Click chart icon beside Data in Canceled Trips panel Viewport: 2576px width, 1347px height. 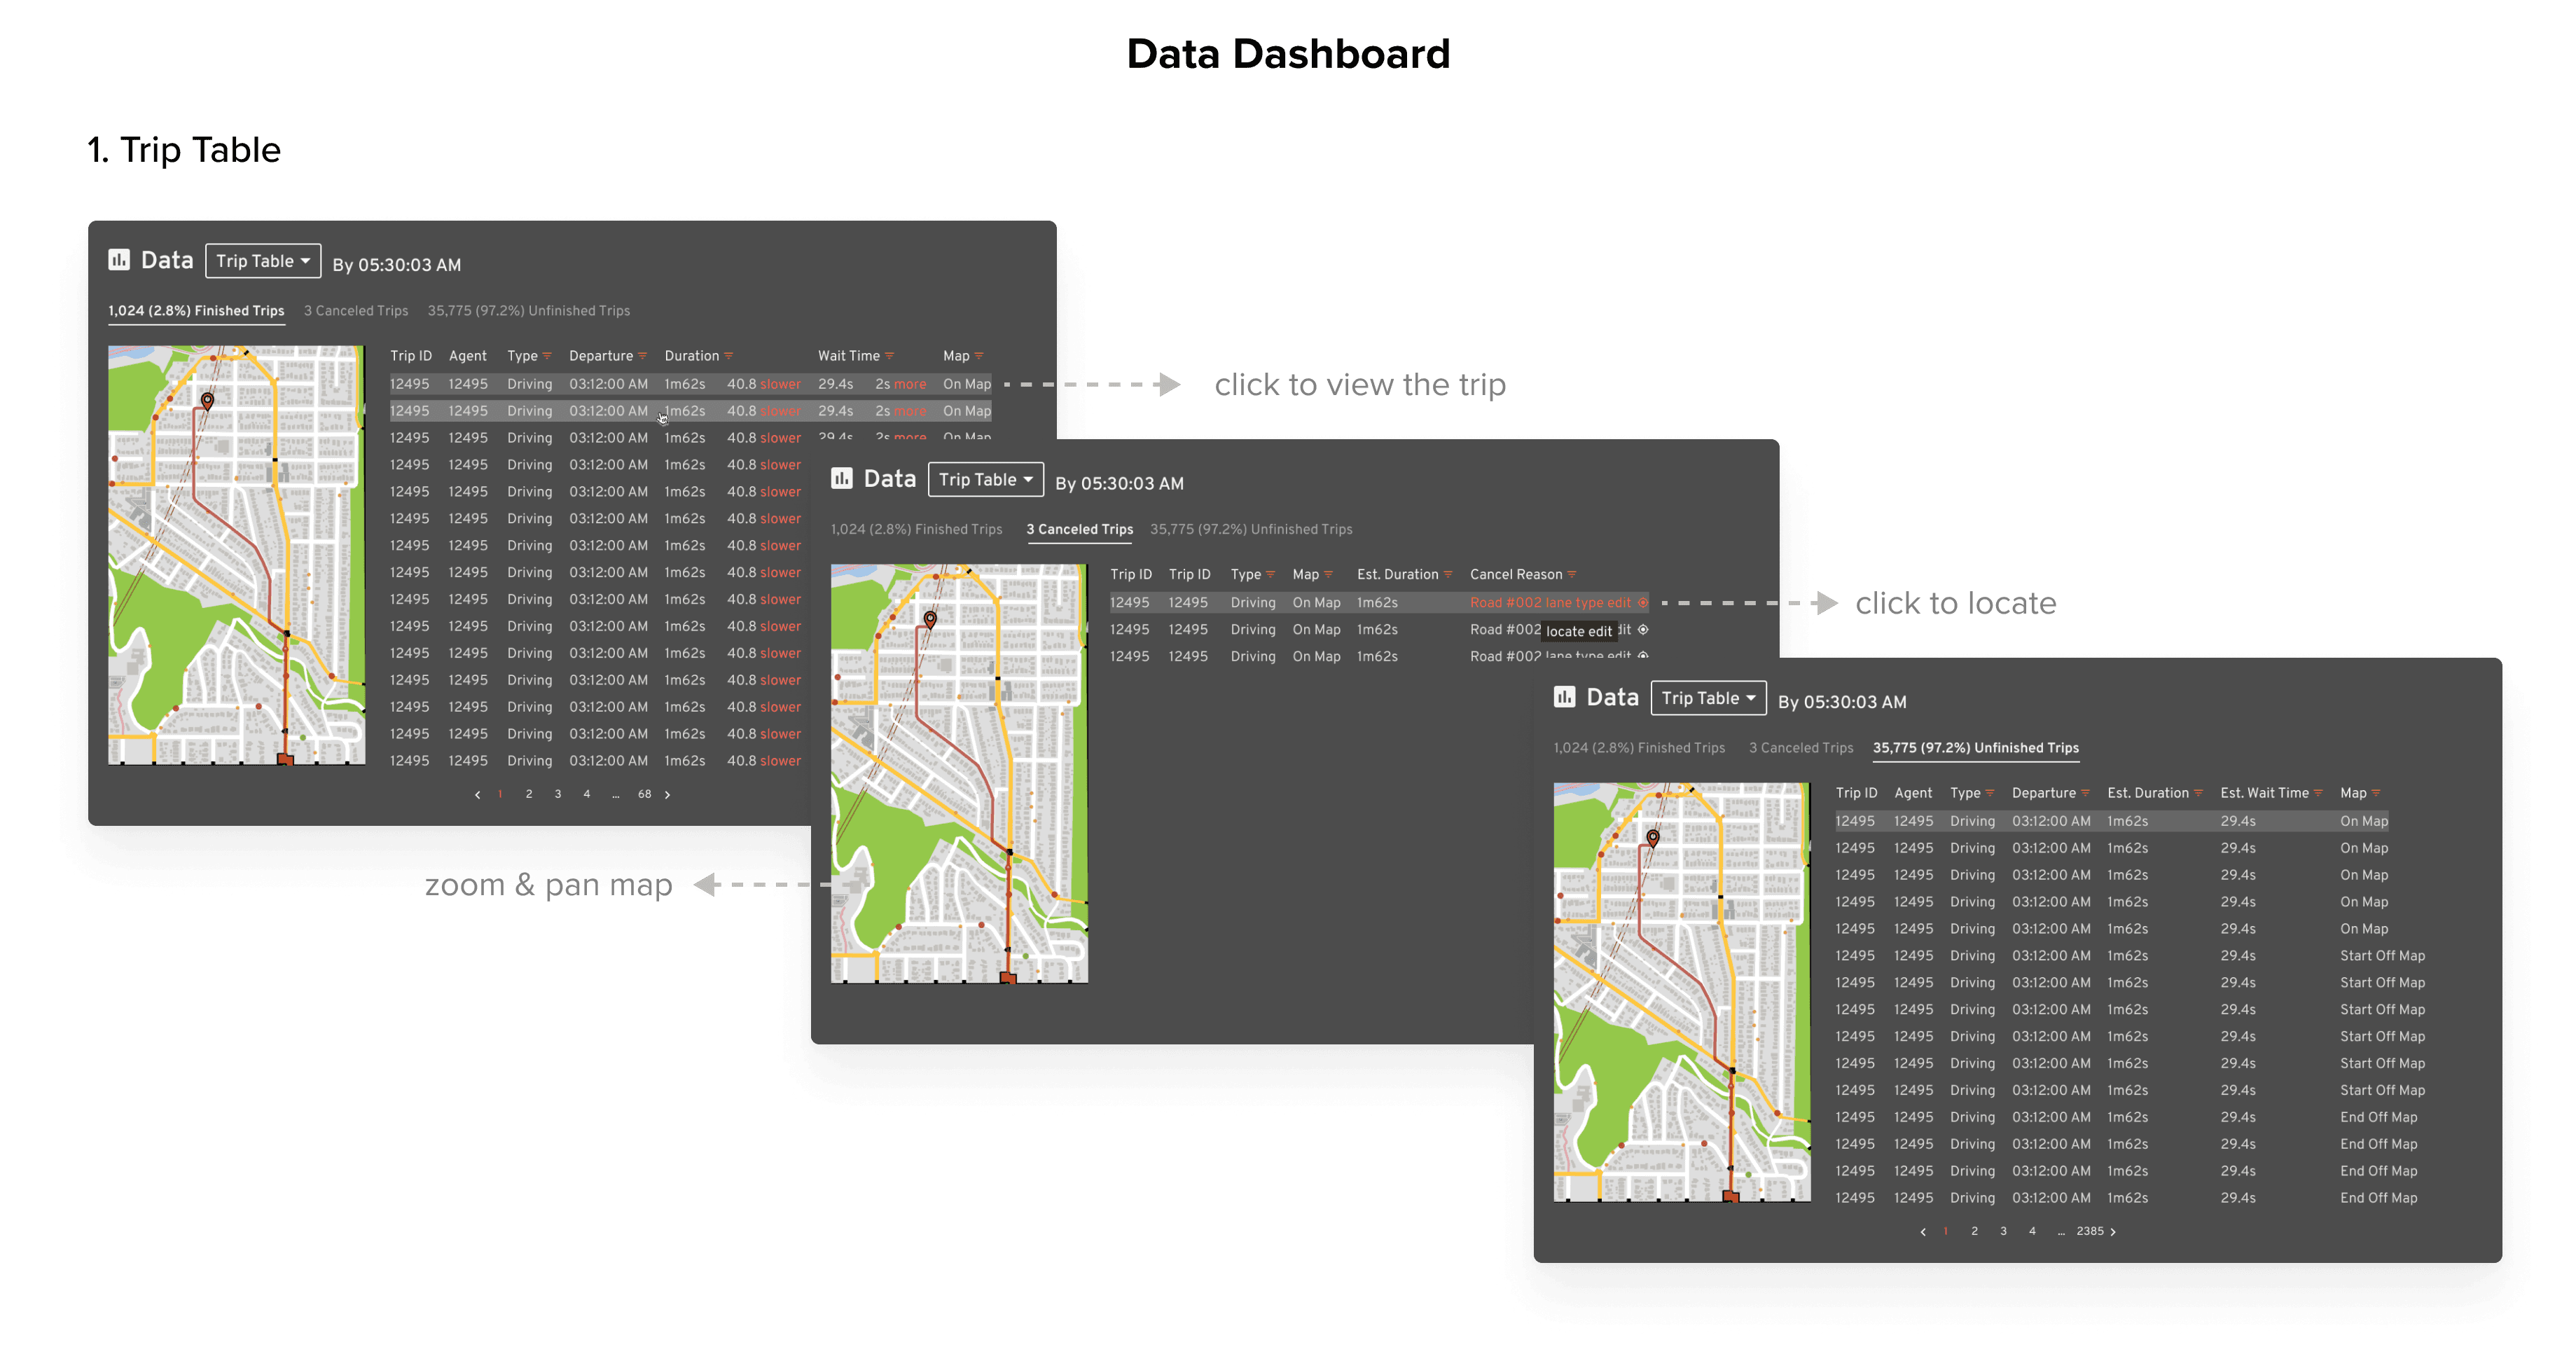click(x=842, y=479)
